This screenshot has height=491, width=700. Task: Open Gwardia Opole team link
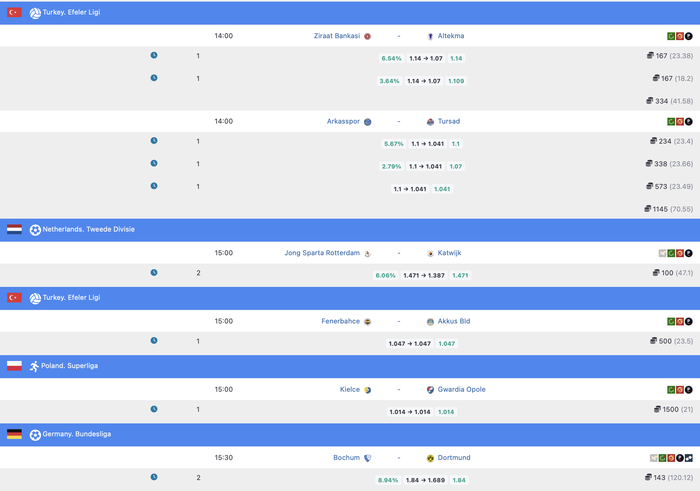coord(461,389)
